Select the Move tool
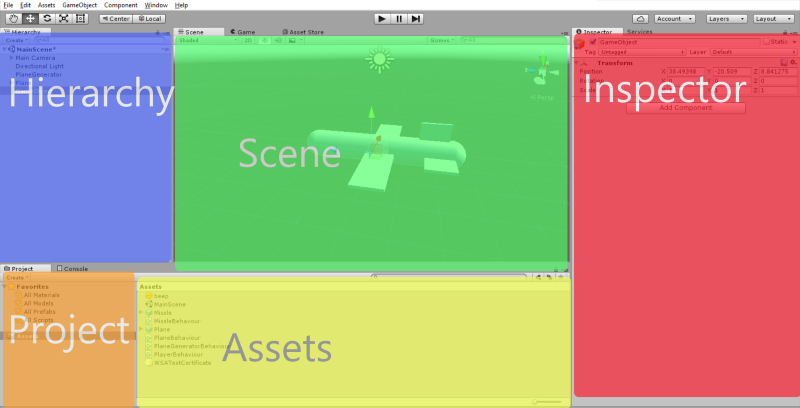Image resolution: width=800 pixels, height=408 pixels. 31,19
